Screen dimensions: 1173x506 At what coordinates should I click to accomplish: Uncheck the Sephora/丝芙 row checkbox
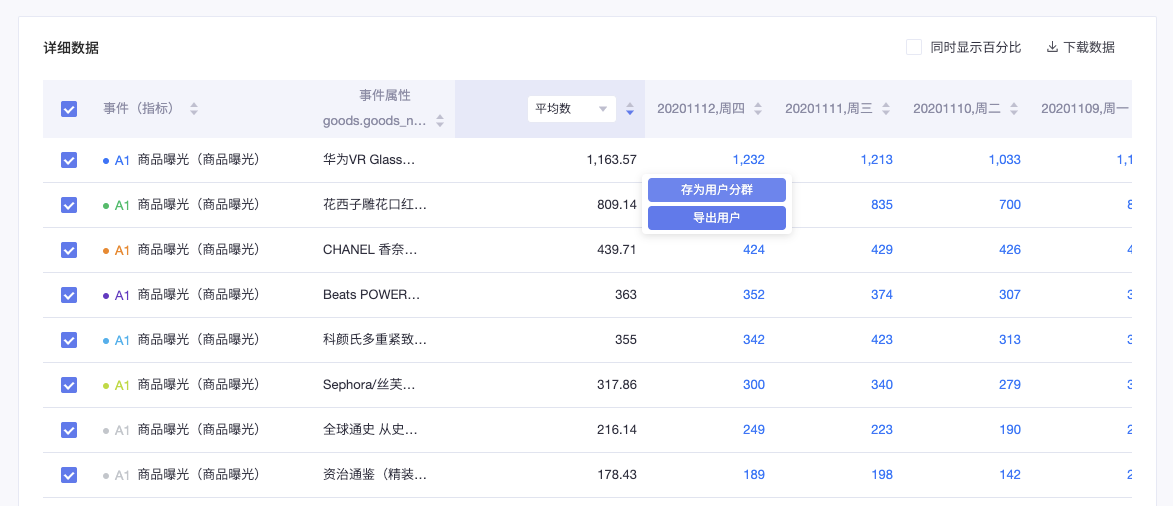point(69,385)
